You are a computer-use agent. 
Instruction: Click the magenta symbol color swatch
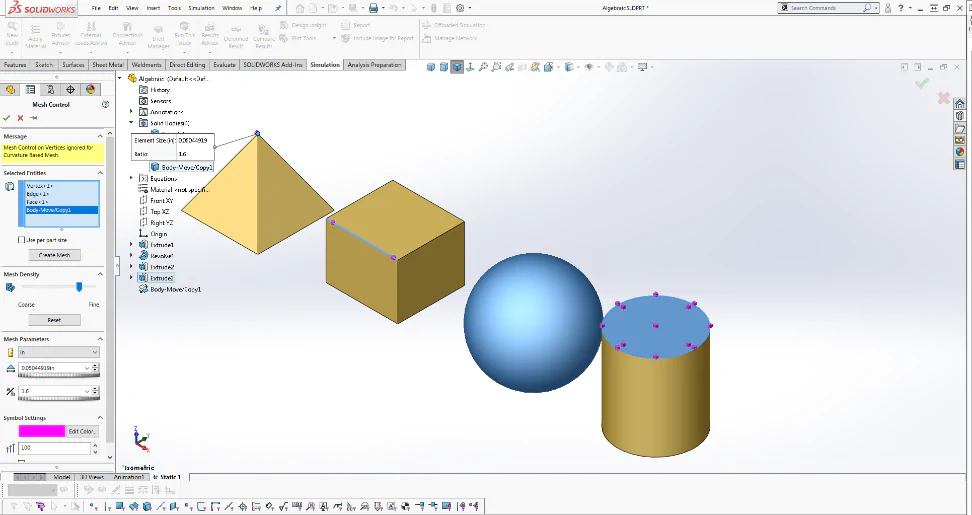tap(42, 431)
